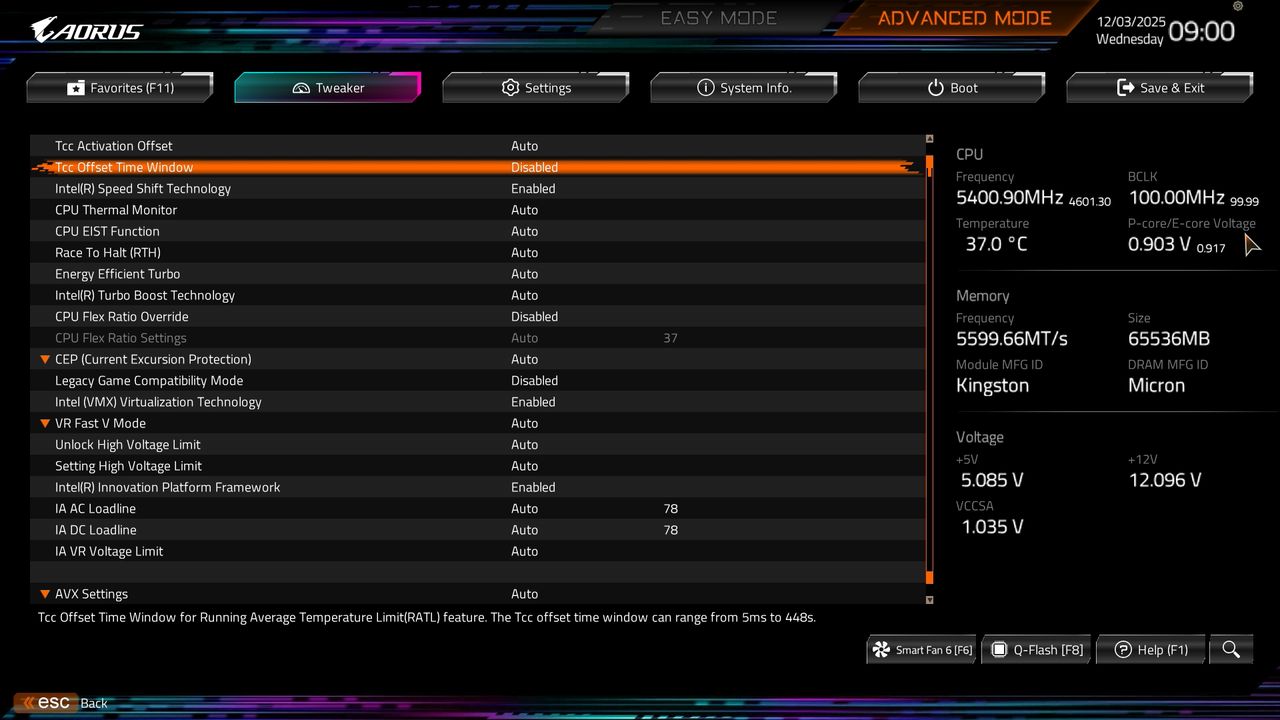Click the Favorites star icon
The image size is (1280, 720).
[76, 87]
